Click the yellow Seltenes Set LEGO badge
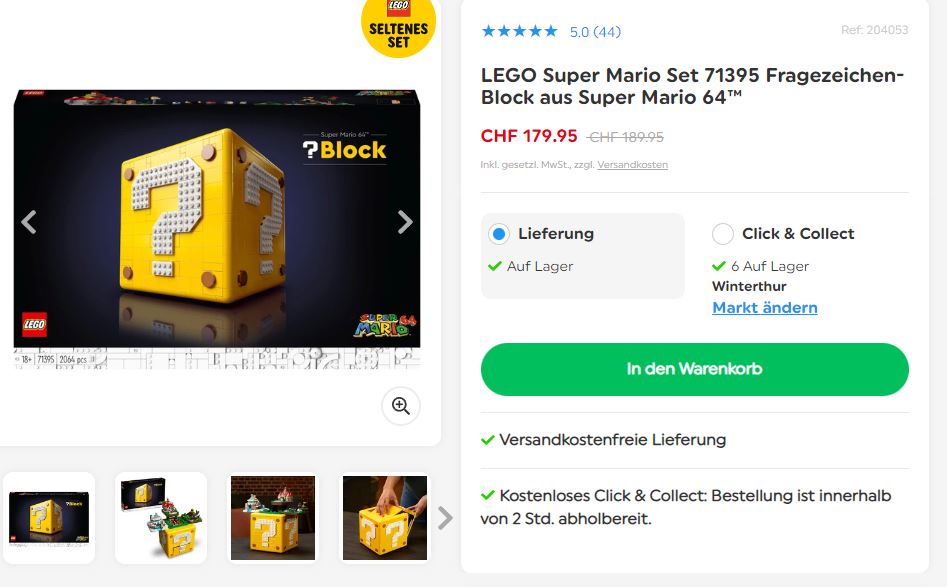Screen dimensions: 947x587 pos(399,27)
